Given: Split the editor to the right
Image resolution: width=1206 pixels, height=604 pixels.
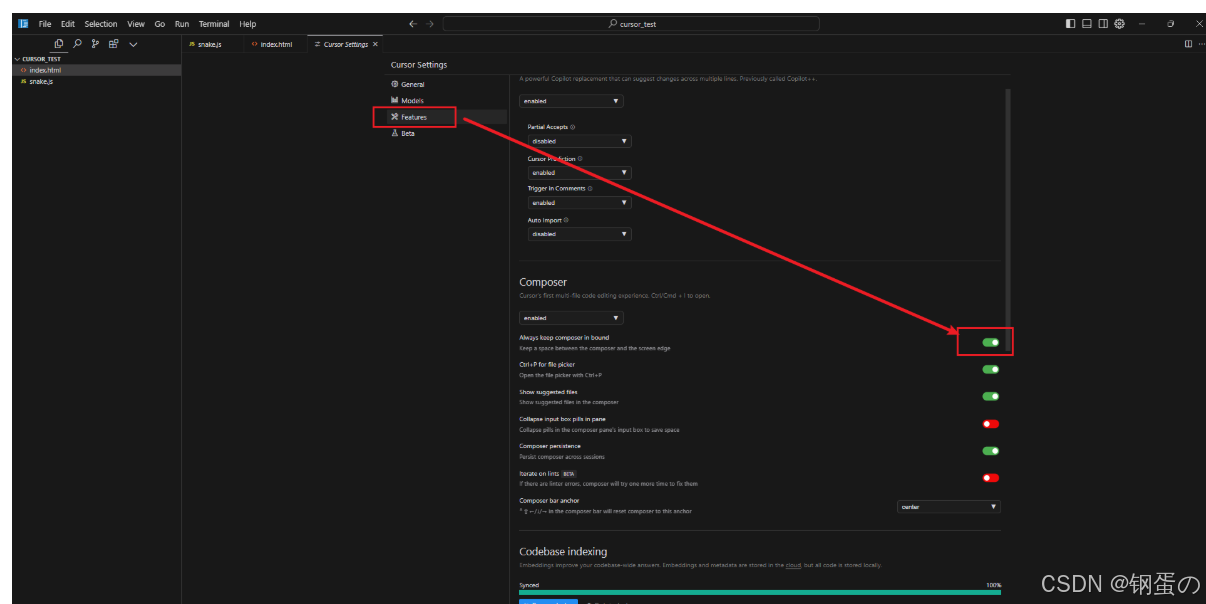Looking at the screenshot, I should pyautogui.click(x=1188, y=44).
